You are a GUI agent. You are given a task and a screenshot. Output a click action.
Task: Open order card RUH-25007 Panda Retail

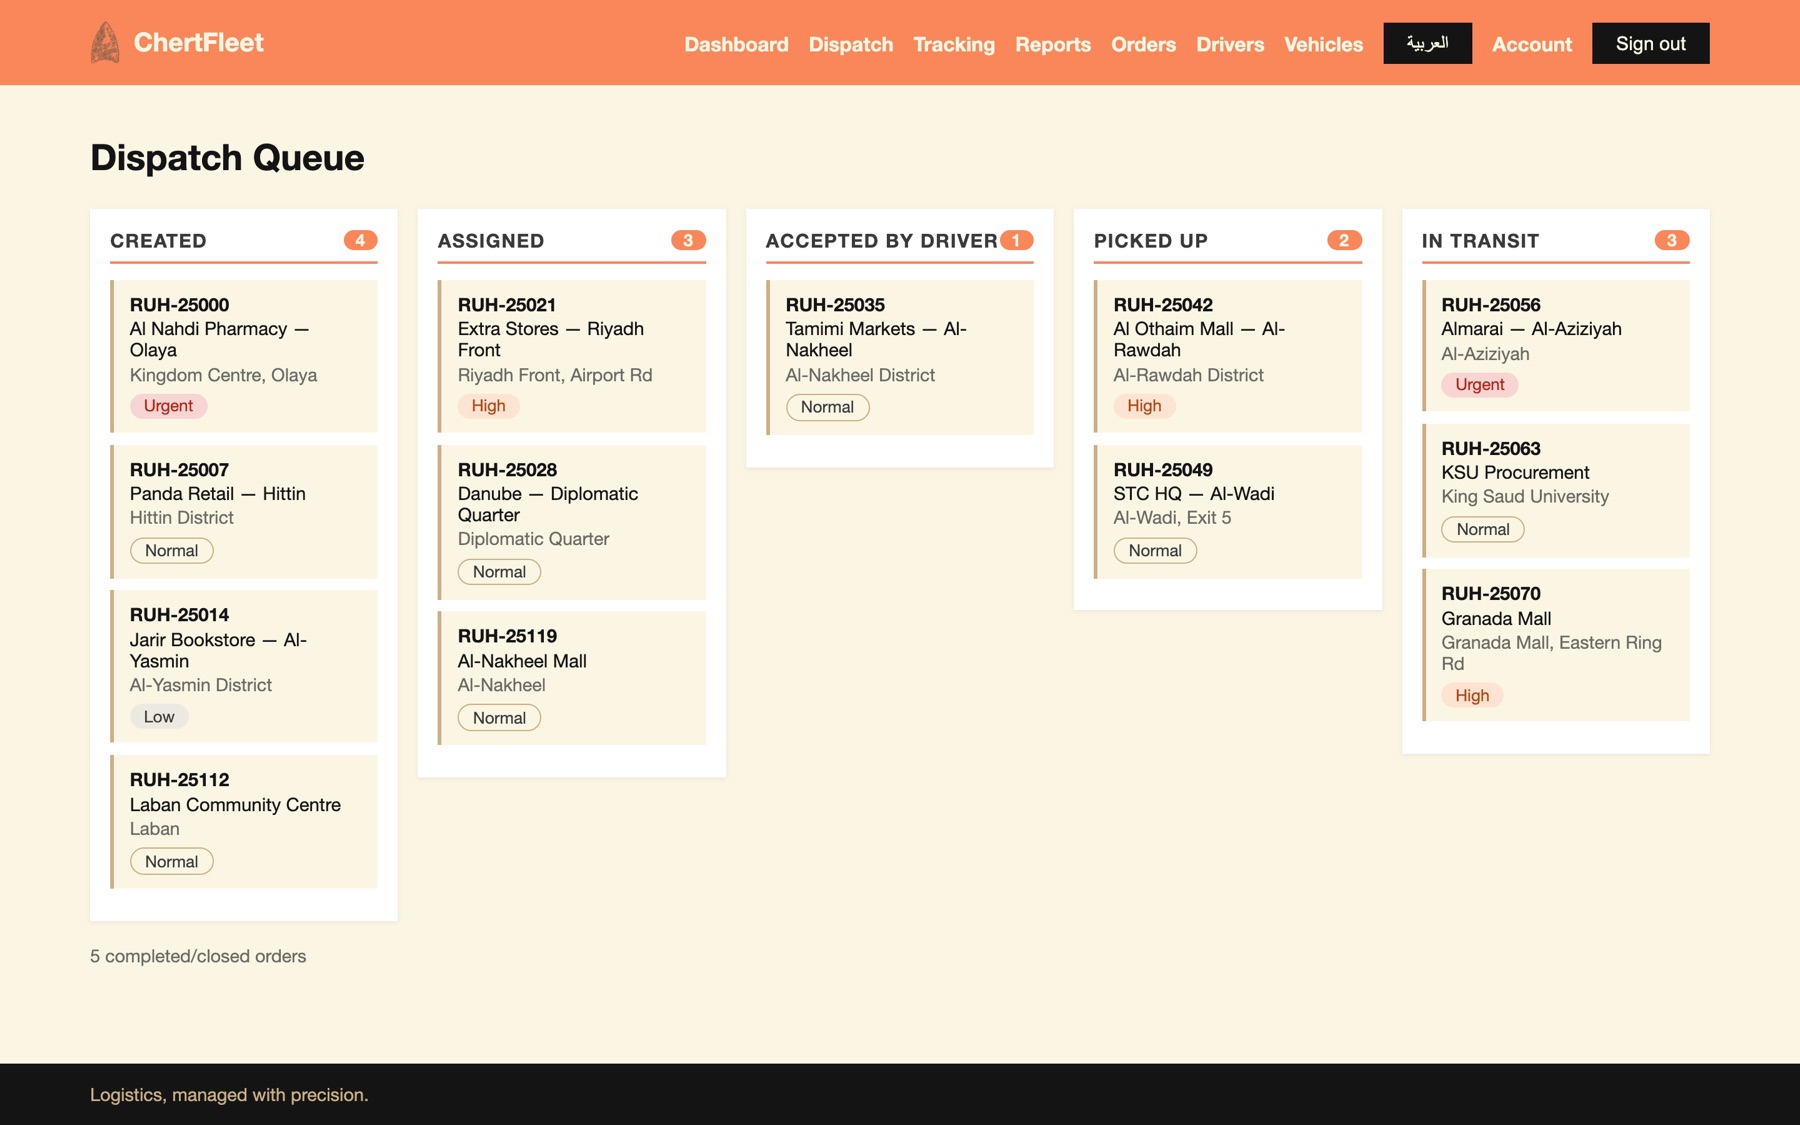coord(244,511)
